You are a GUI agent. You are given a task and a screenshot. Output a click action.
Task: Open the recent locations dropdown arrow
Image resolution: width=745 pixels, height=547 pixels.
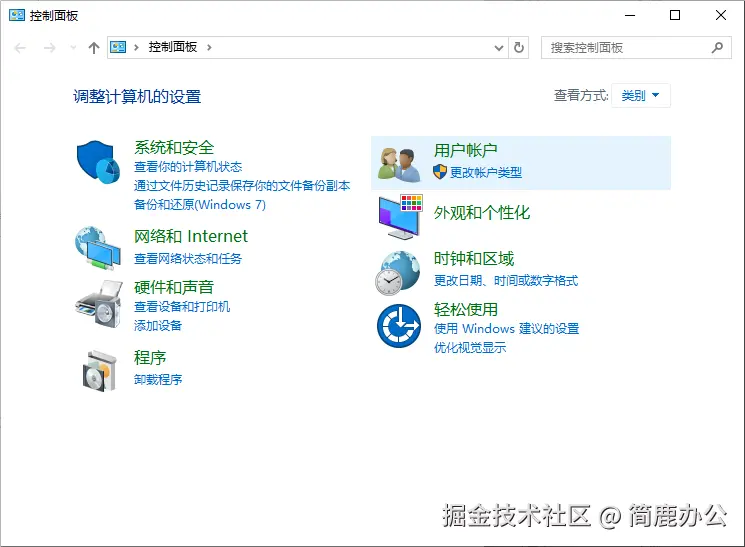tap(73, 47)
